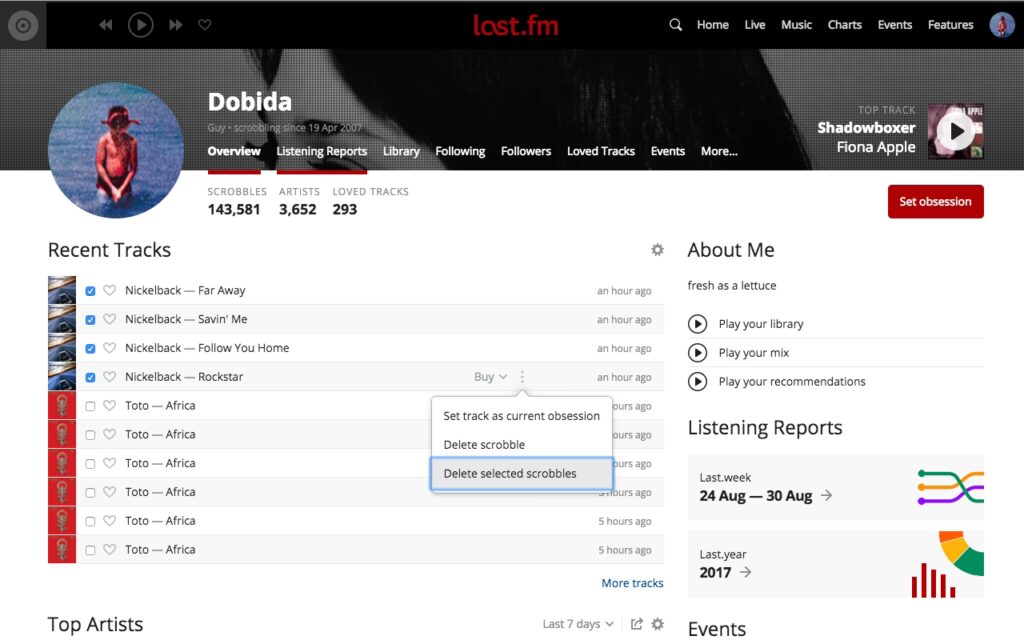Click the Set obsession button

(x=935, y=201)
